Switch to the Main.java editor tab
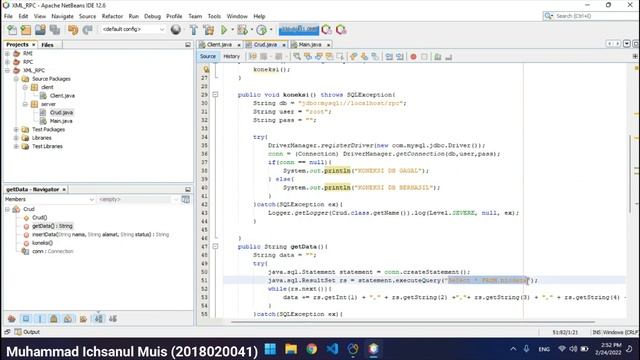 (x=310, y=44)
